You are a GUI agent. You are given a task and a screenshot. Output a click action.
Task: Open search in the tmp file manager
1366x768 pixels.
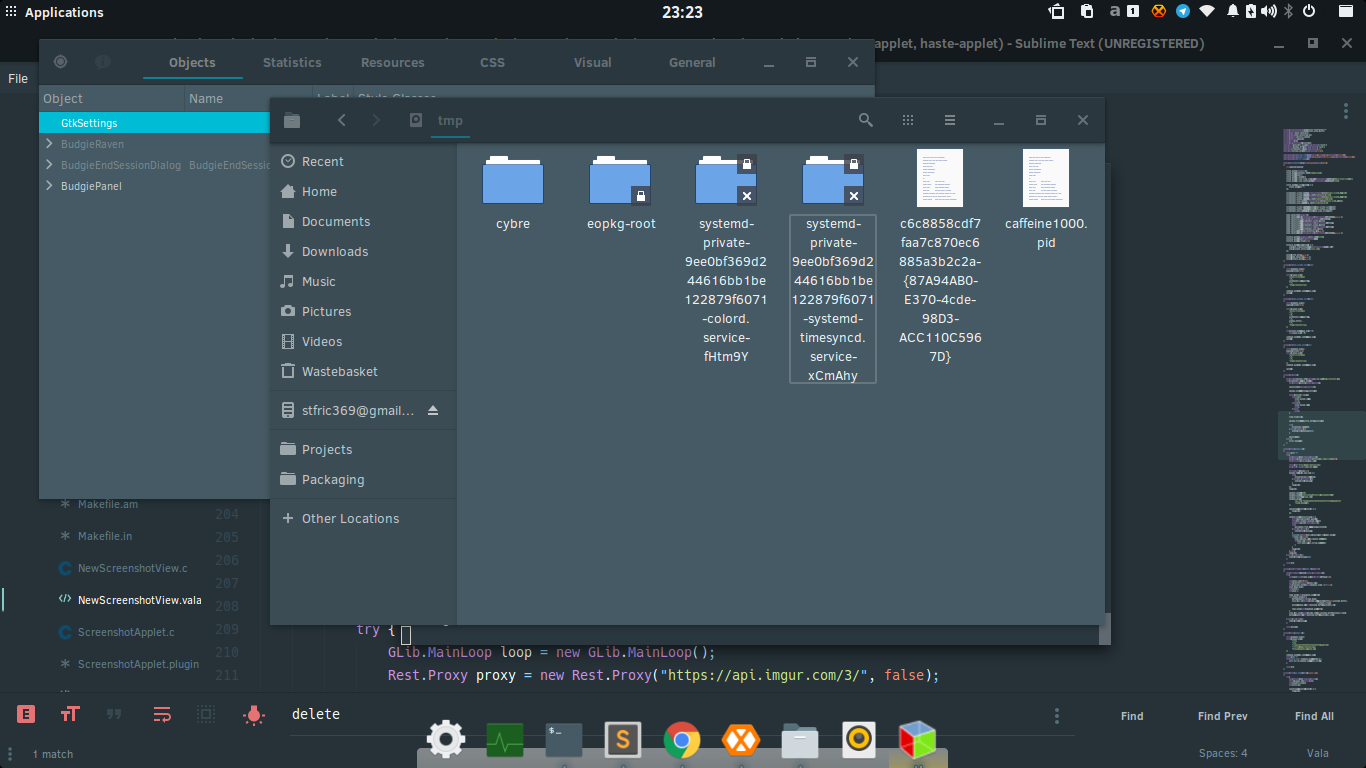click(x=866, y=120)
